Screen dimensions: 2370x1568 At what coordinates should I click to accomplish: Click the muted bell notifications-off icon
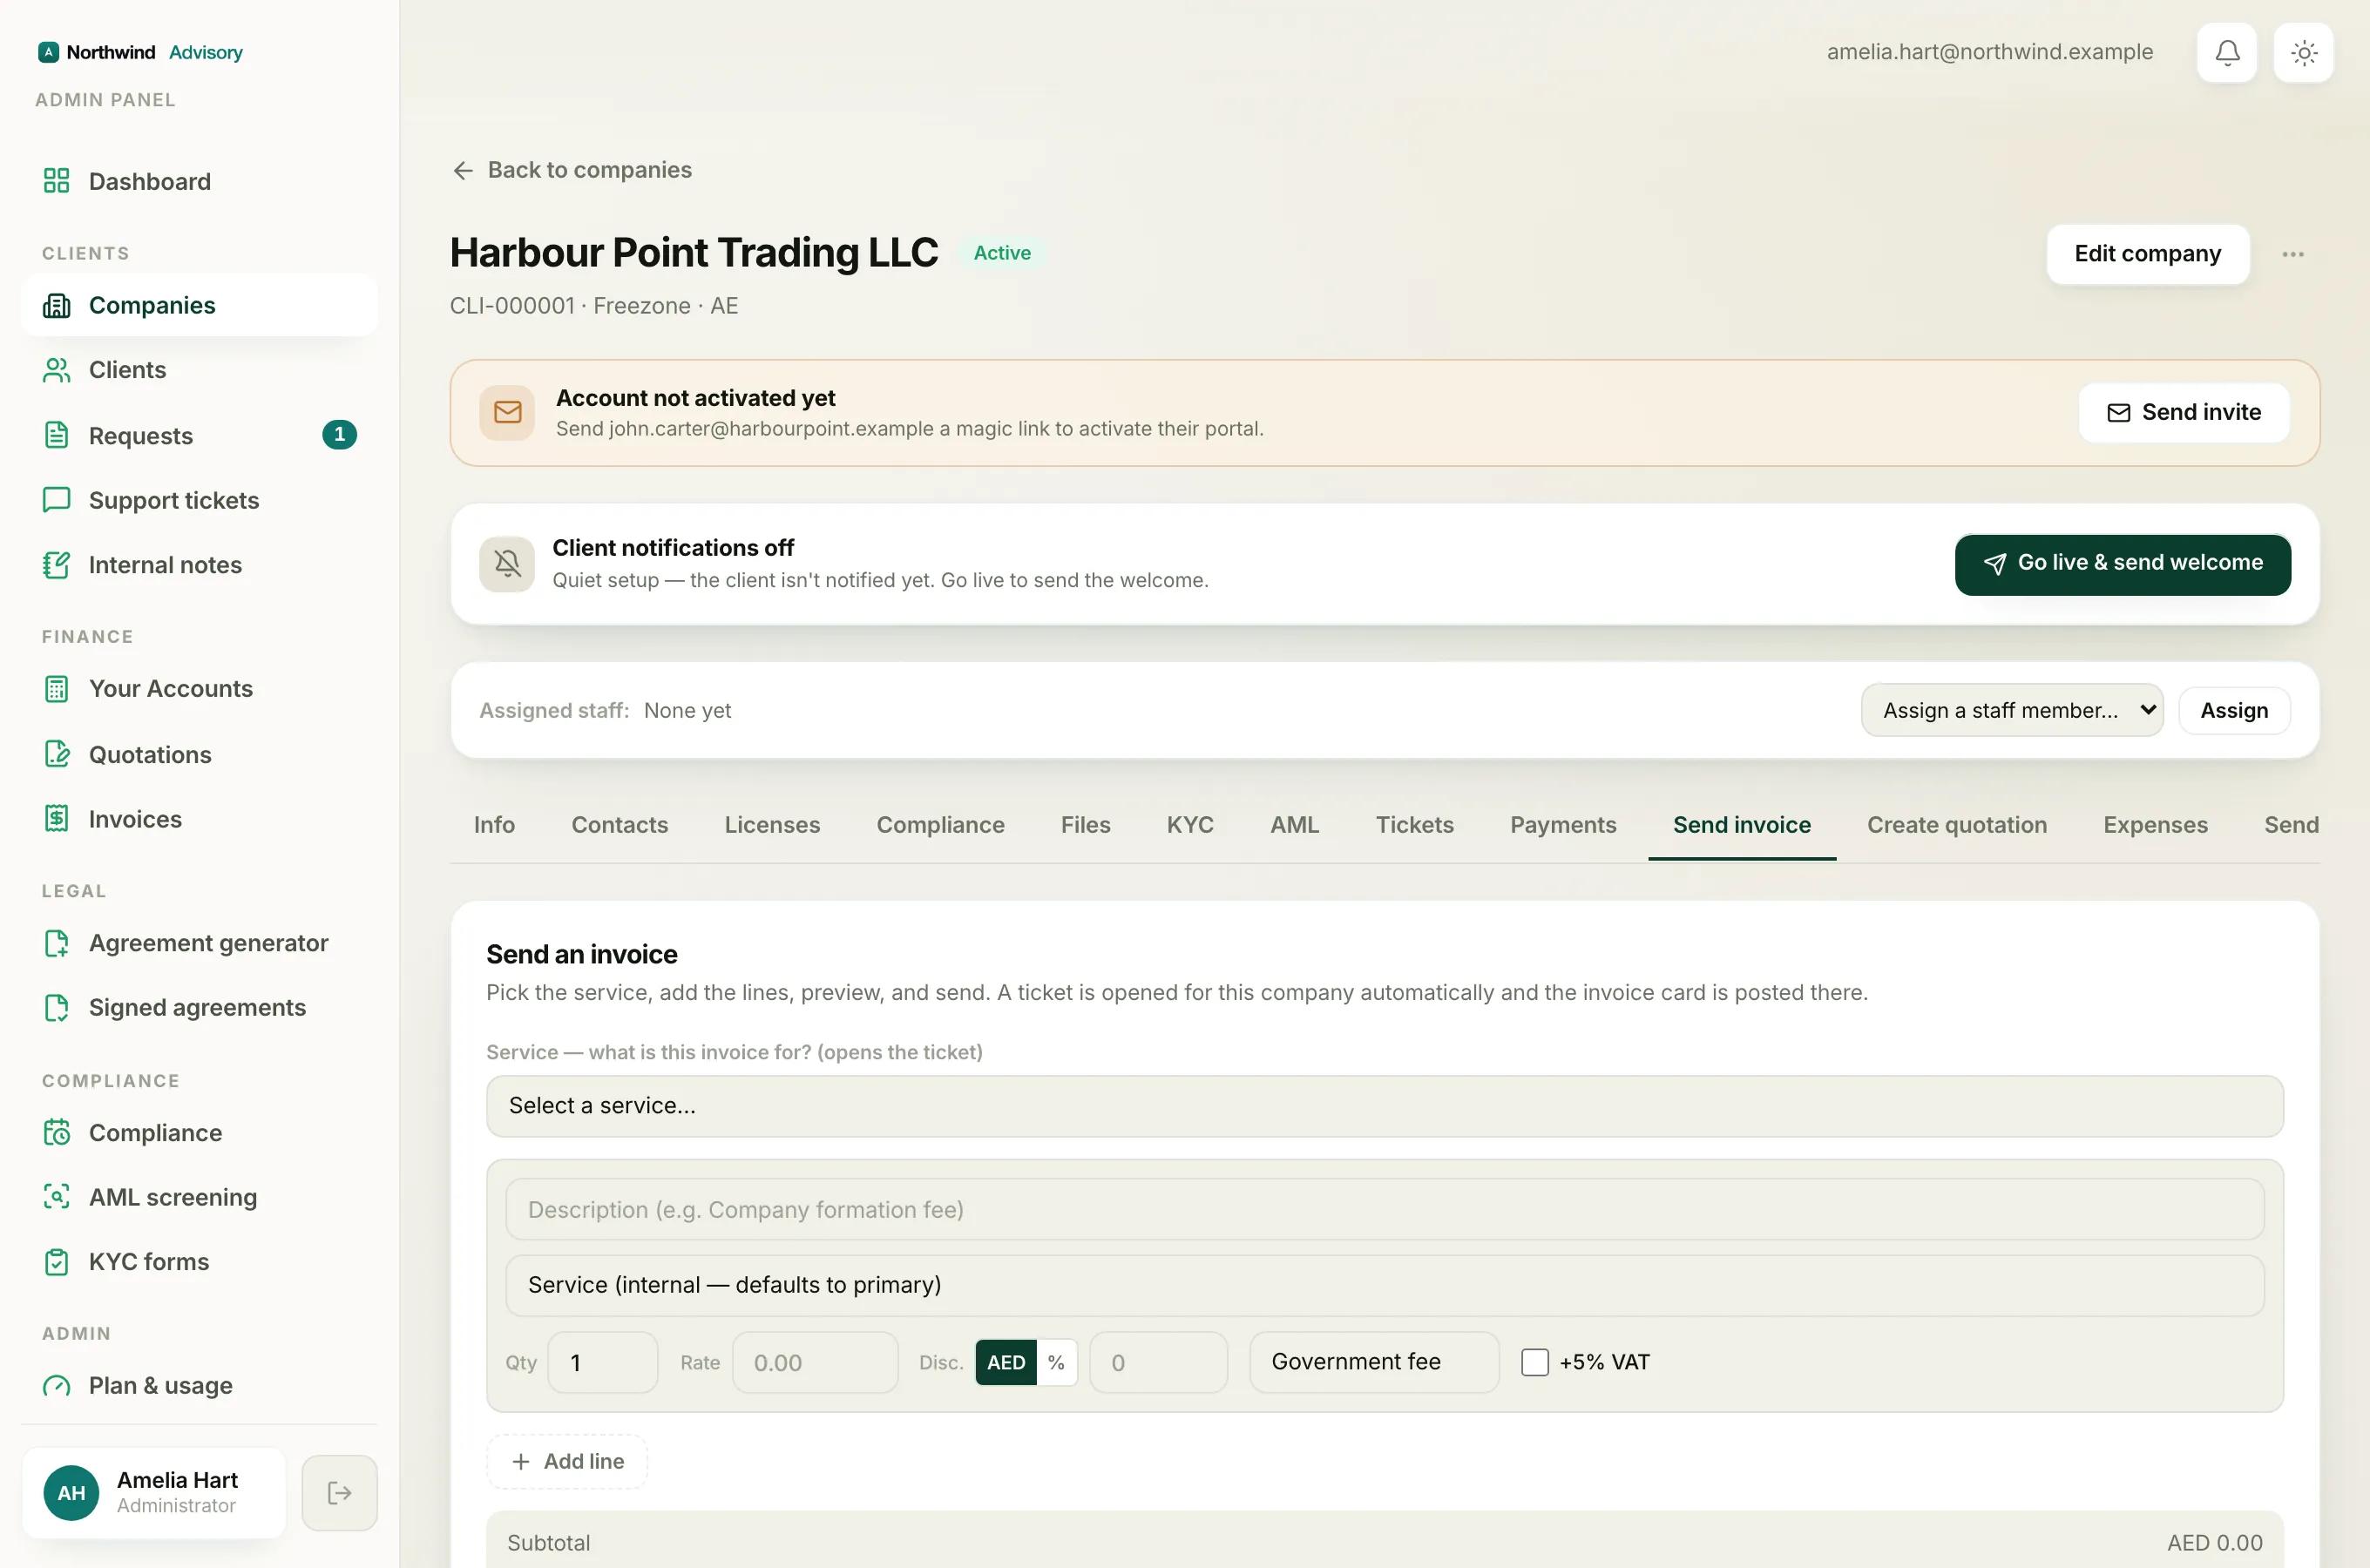click(x=507, y=564)
